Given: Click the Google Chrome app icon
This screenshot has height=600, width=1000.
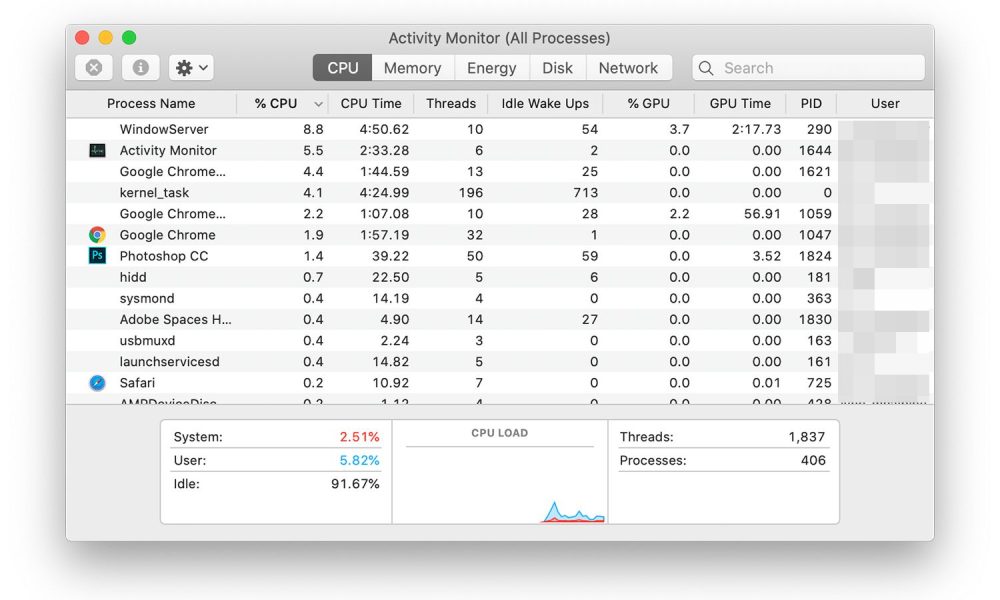Looking at the screenshot, I should coord(97,235).
